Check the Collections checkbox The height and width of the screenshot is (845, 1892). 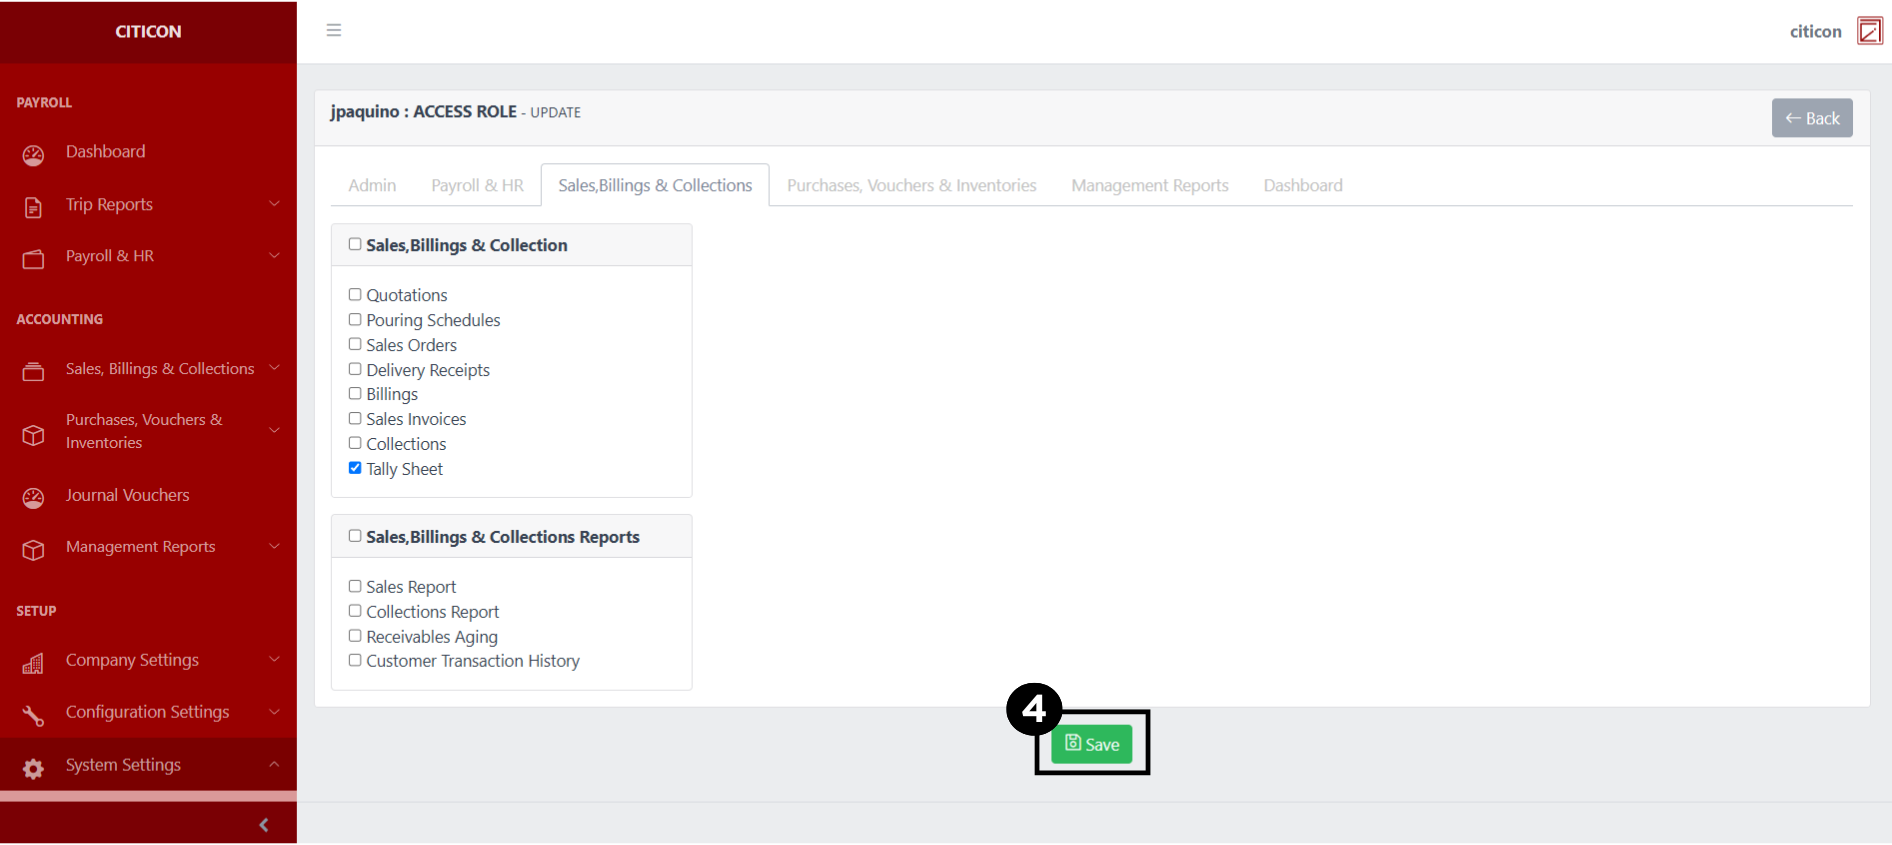(355, 443)
